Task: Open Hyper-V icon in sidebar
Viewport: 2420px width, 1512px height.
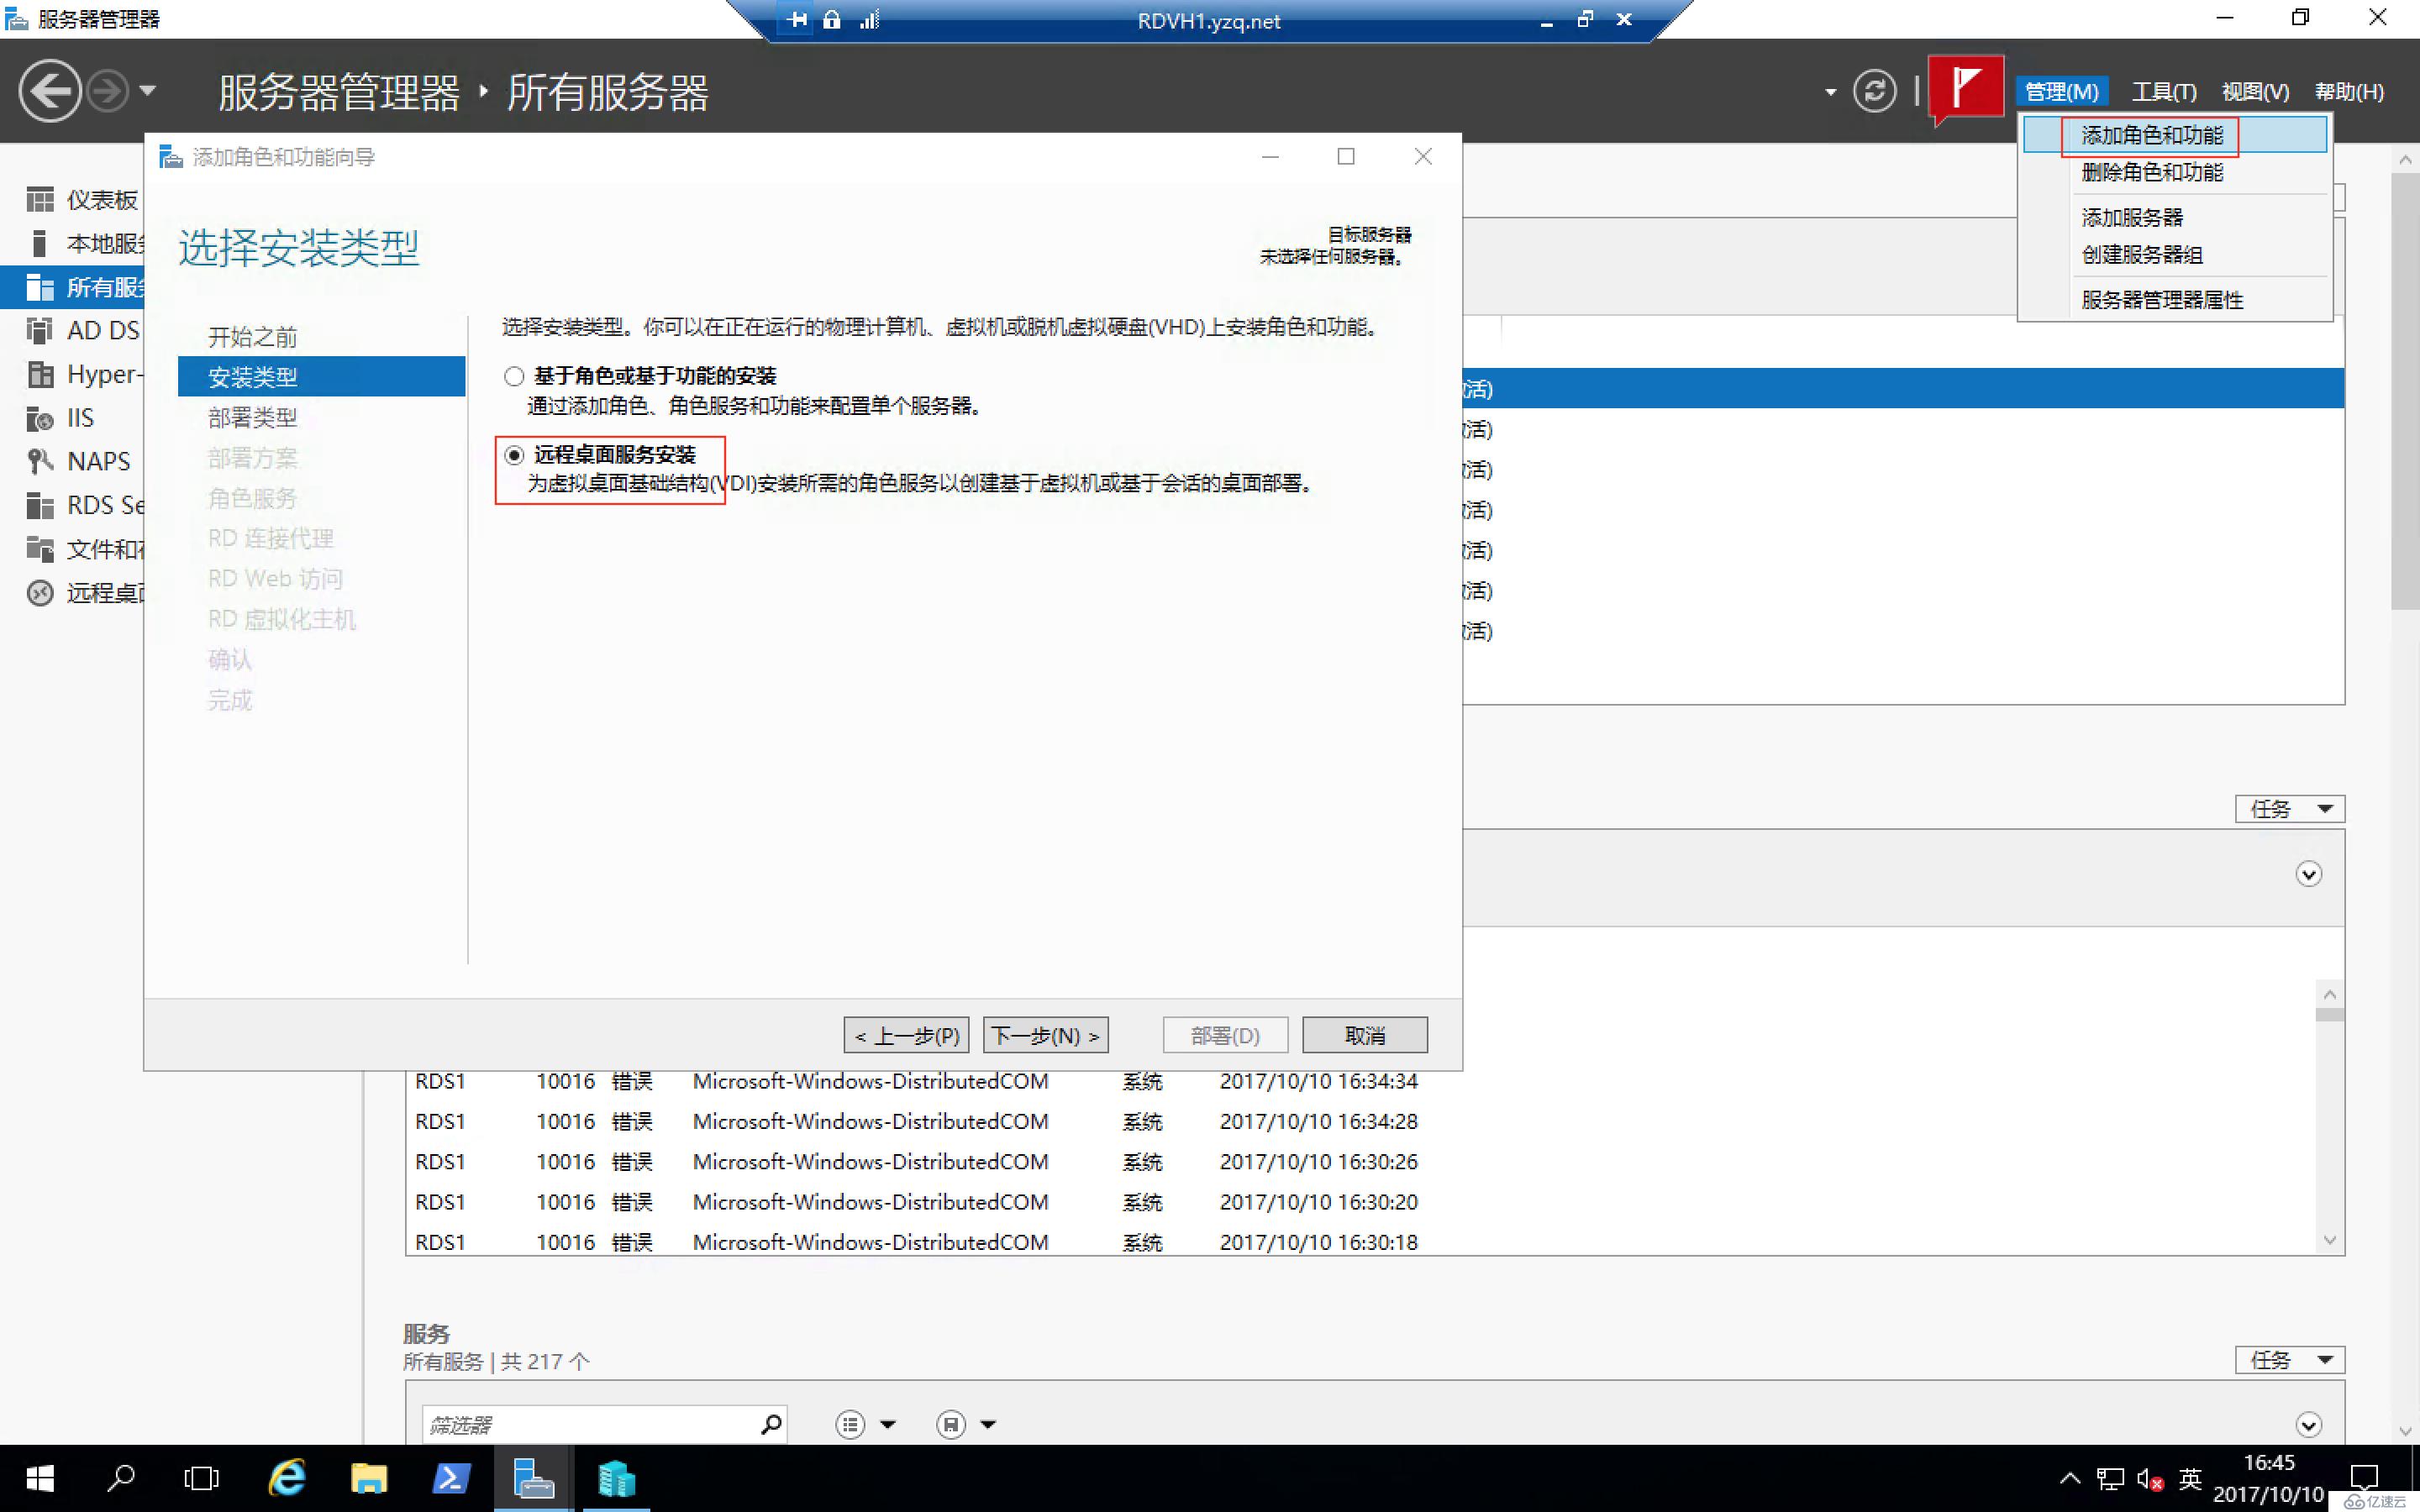Action: point(40,374)
